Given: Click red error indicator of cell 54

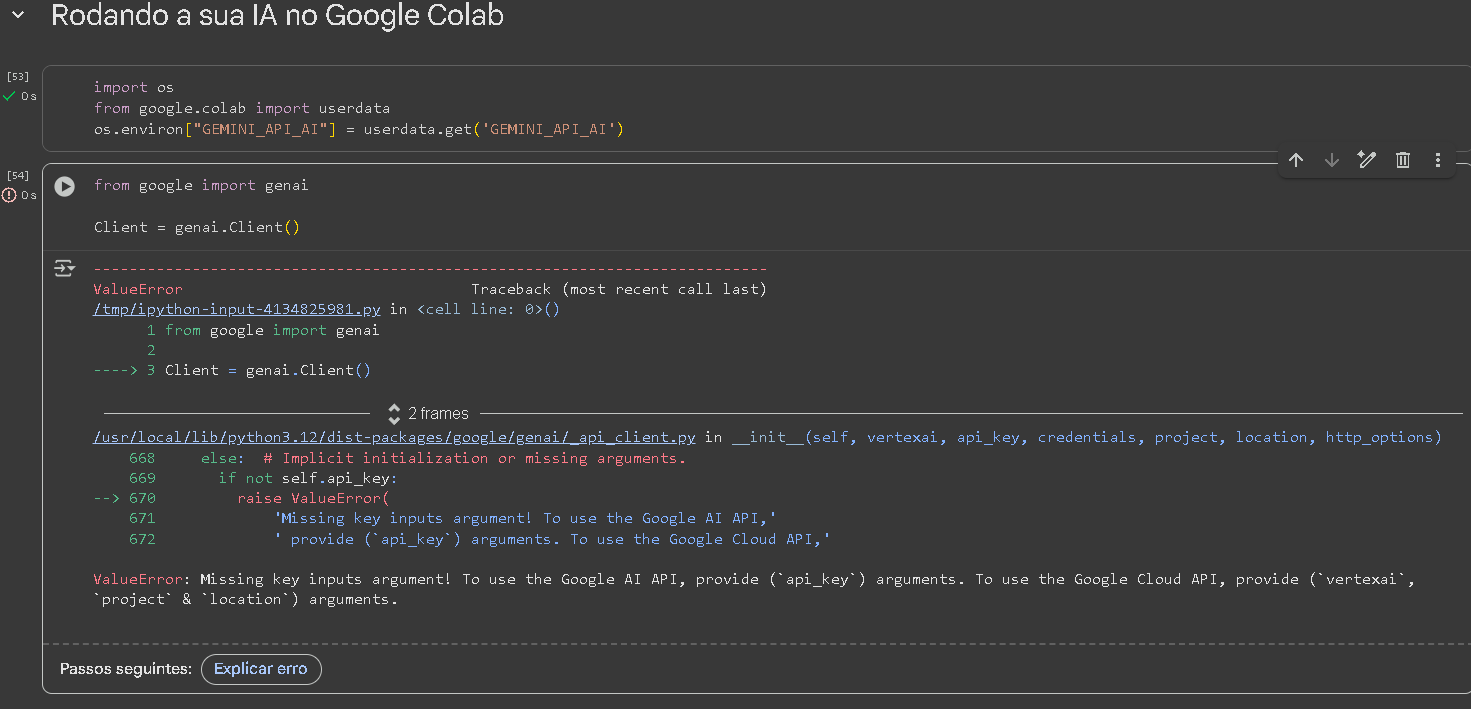Looking at the screenshot, I should pos(10,195).
